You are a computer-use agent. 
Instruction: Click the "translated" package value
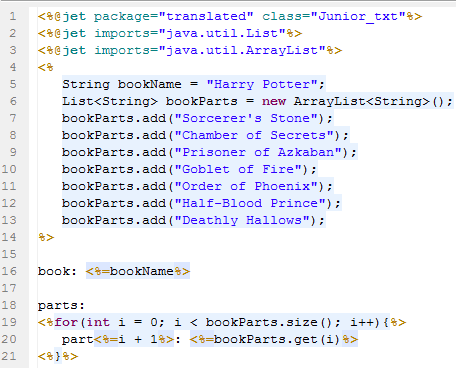206,16
